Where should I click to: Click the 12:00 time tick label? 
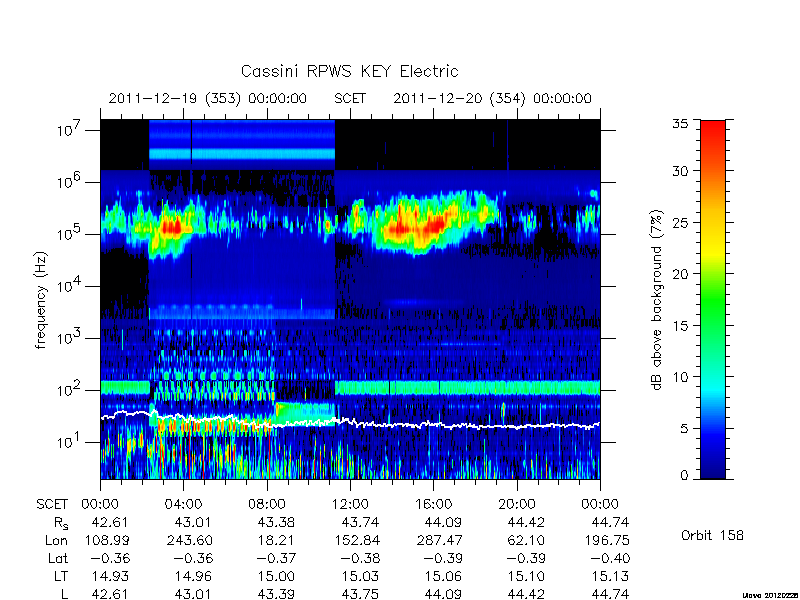(x=350, y=505)
